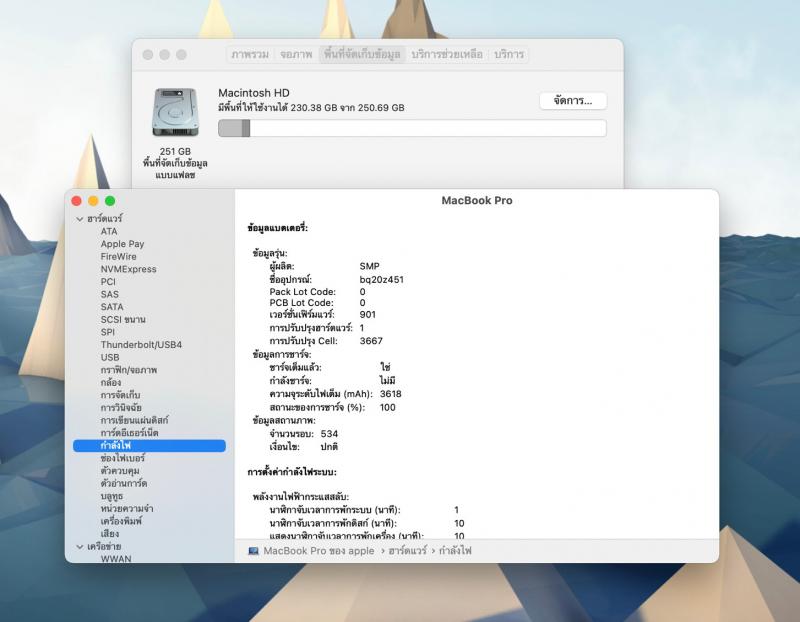The height and width of the screenshot is (622, 800).
Task: Select Thunderbolt/USB4 in sidebar
Action: 141,345
